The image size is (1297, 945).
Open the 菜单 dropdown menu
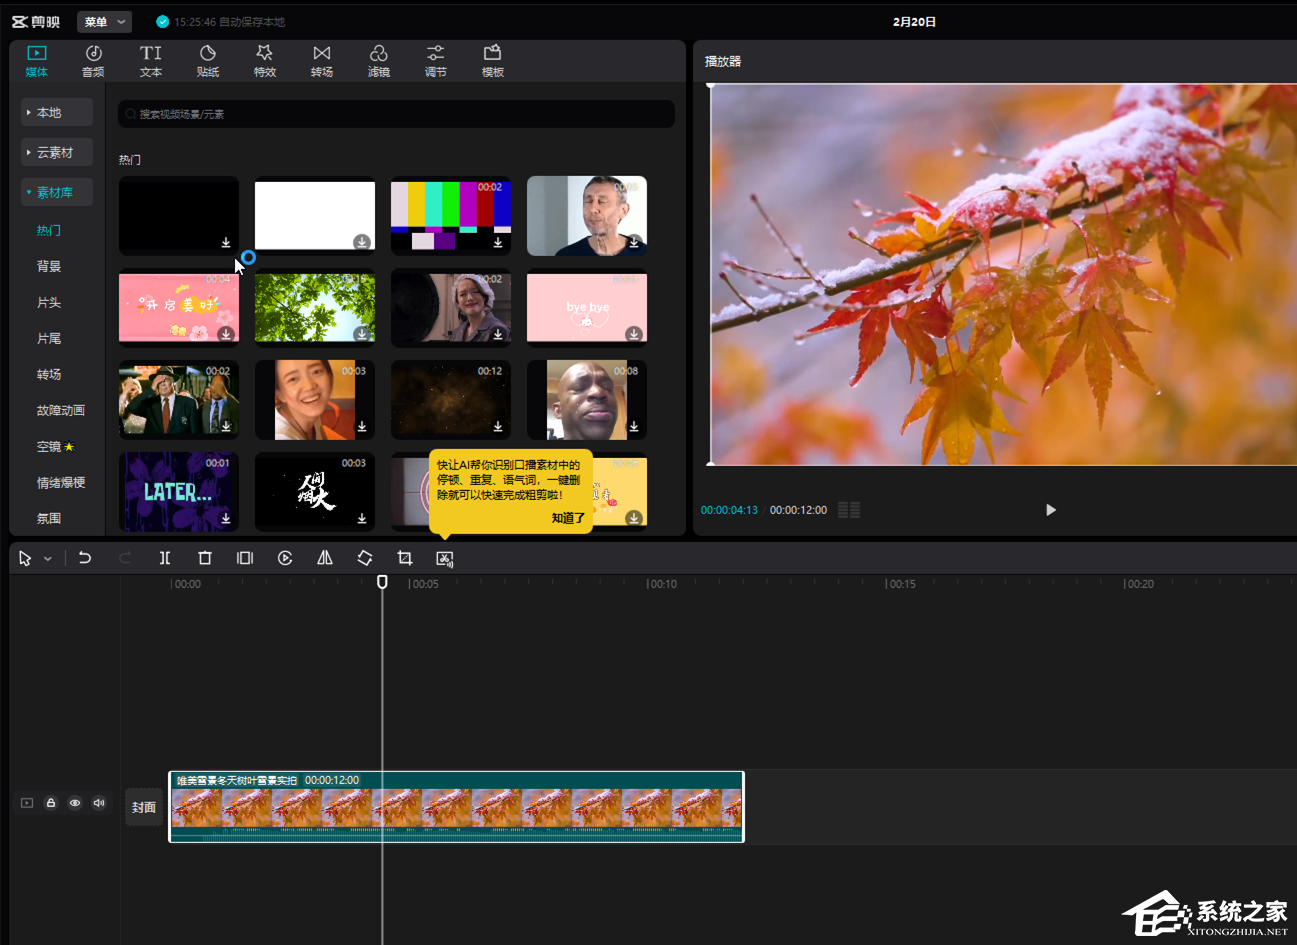pyautogui.click(x=105, y=21)
